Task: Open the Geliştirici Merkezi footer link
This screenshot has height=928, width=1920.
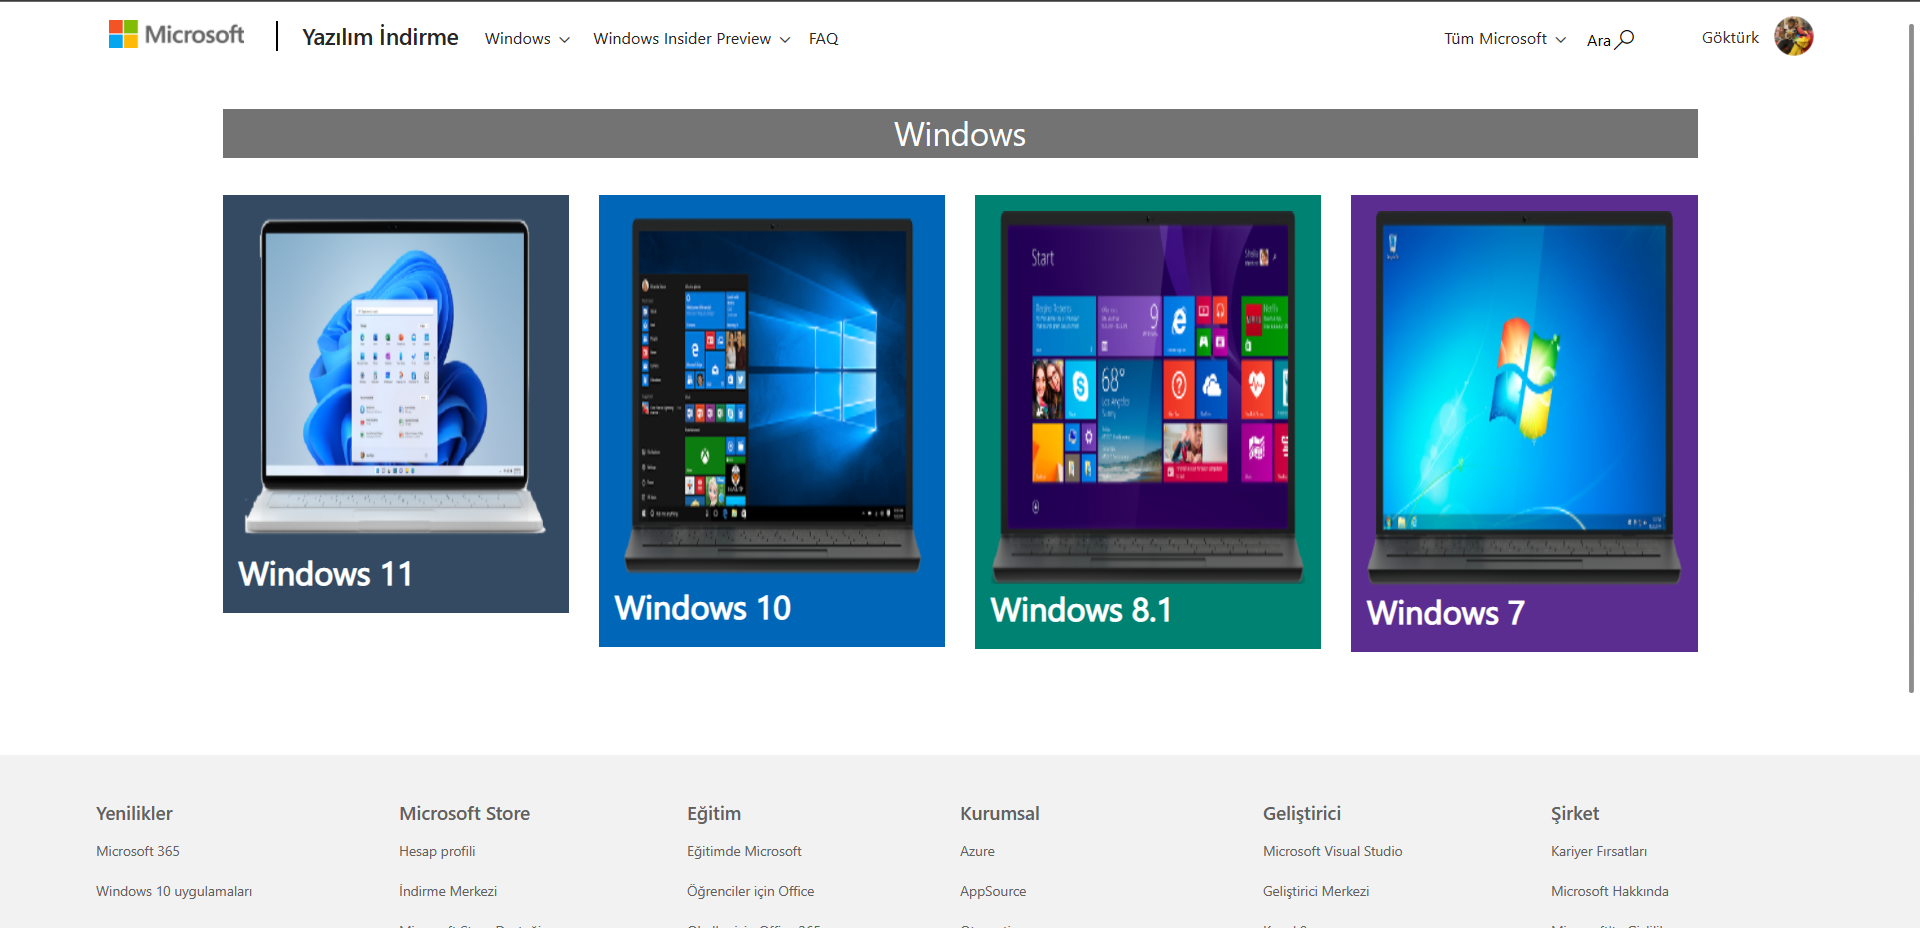Action: point(1316,891)
